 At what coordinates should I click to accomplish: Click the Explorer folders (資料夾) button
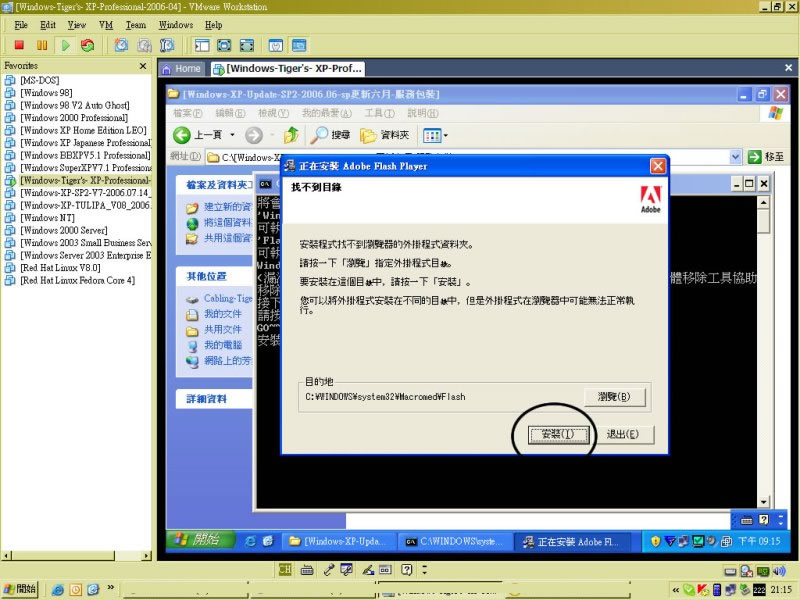(x=385, y=135)
